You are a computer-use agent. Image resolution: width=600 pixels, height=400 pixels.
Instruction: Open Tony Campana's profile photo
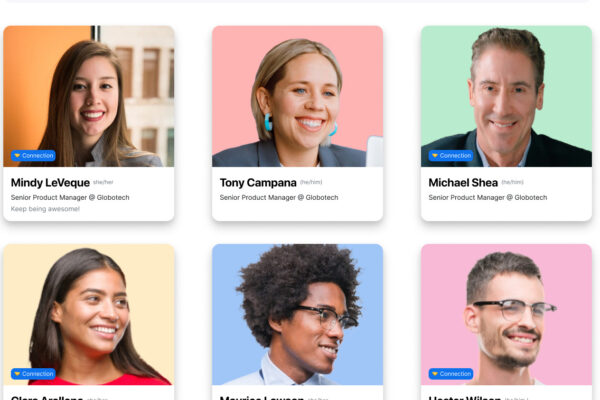(x=297, y=96)
